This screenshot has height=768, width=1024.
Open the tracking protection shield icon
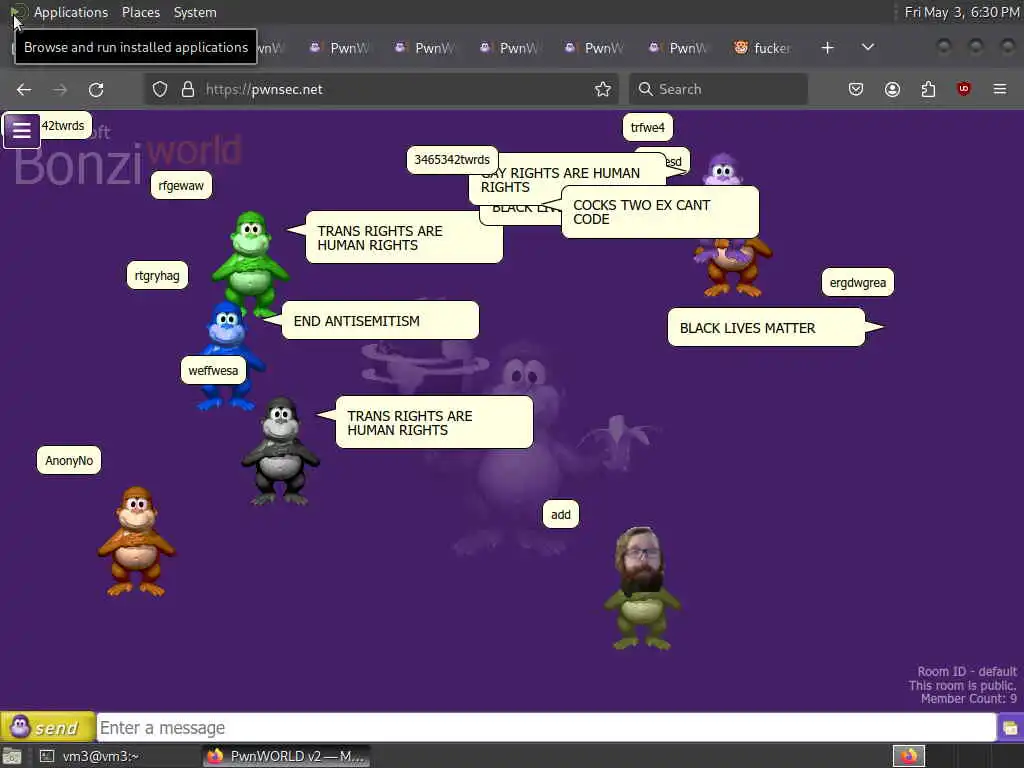tap(160, 89)
